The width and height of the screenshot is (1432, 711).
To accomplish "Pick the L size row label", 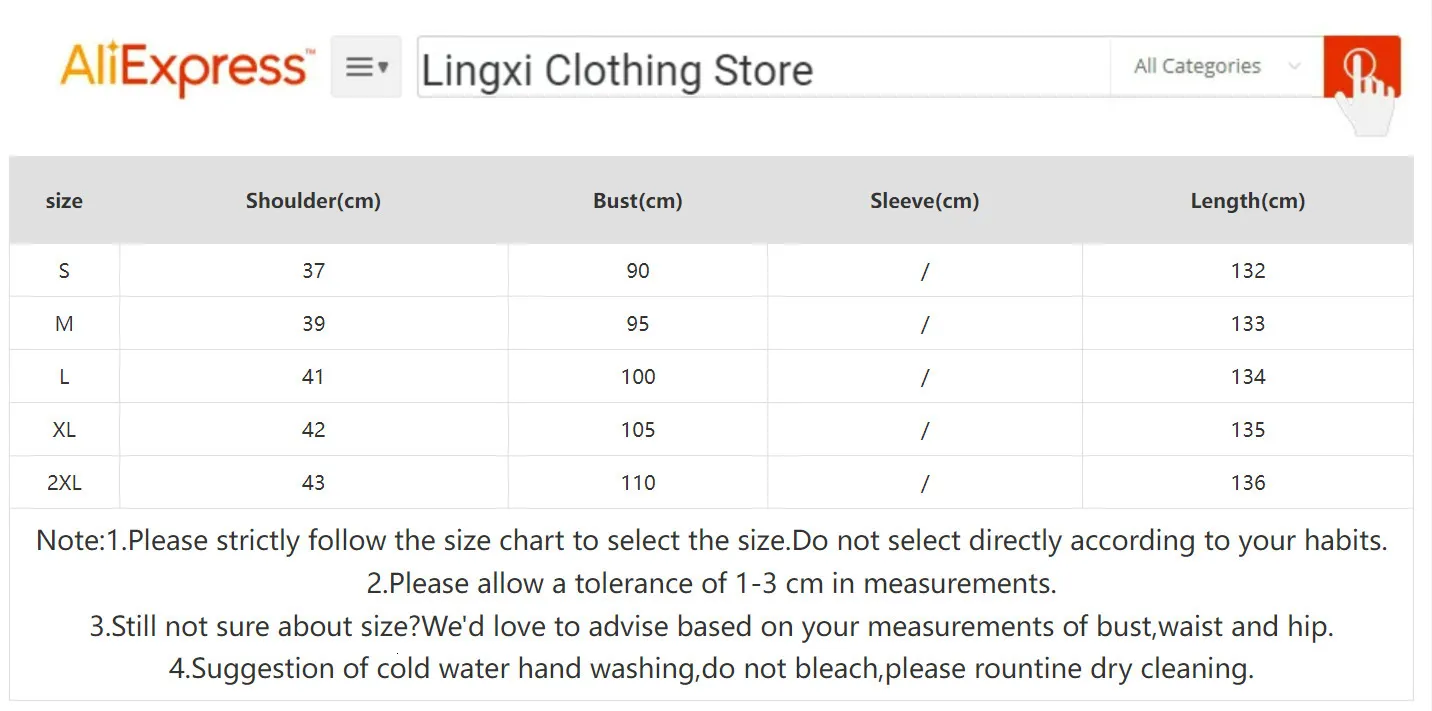I will (64, 377).
